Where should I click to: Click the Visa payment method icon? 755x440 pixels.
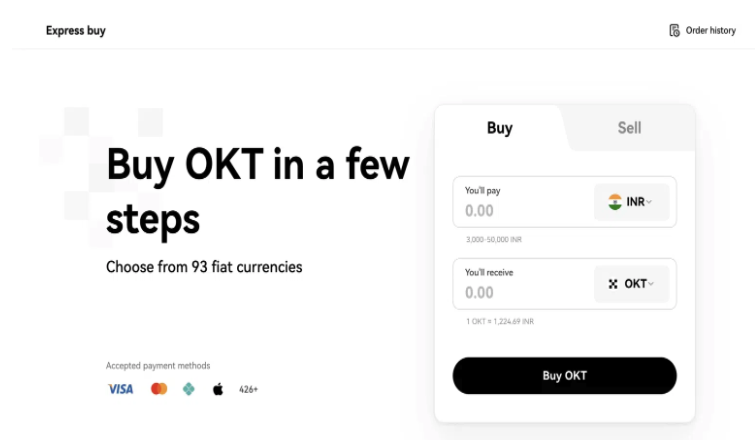pos(120,389)
